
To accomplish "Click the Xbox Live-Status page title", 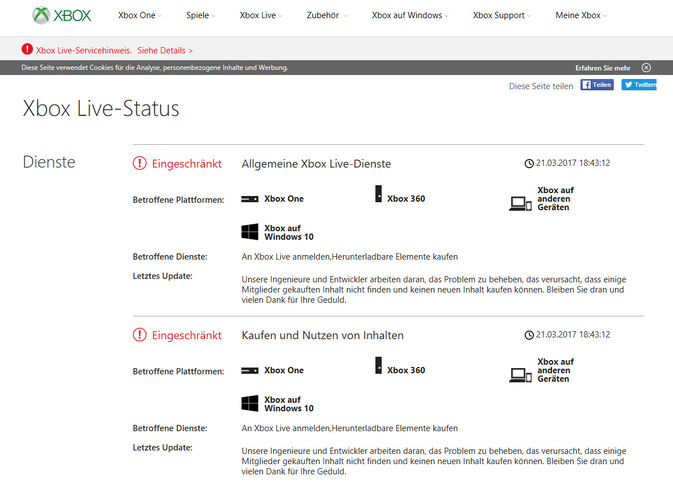I will tap(101, 108).
